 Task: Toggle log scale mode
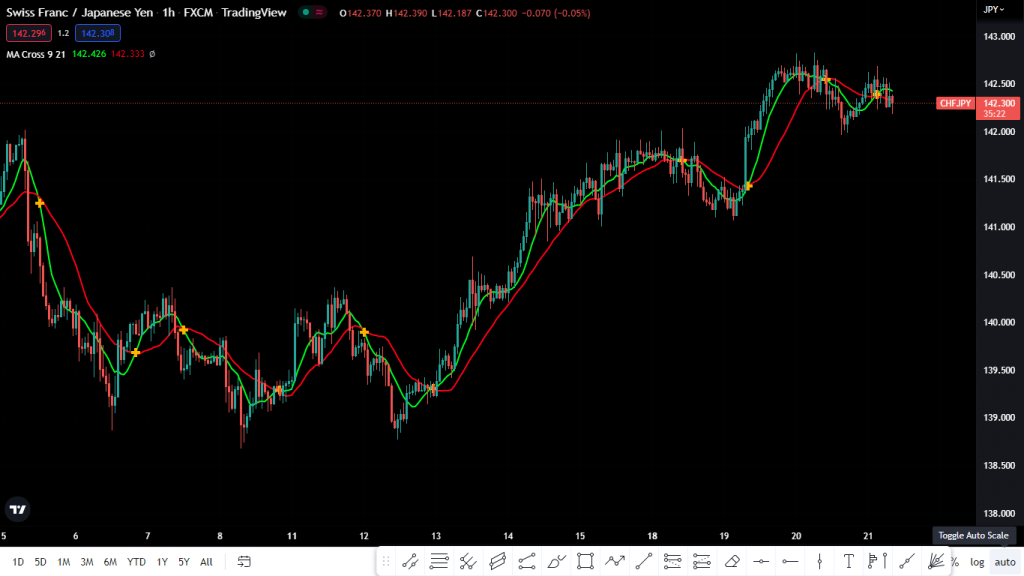pyautogui.click(x=977, y=562)
